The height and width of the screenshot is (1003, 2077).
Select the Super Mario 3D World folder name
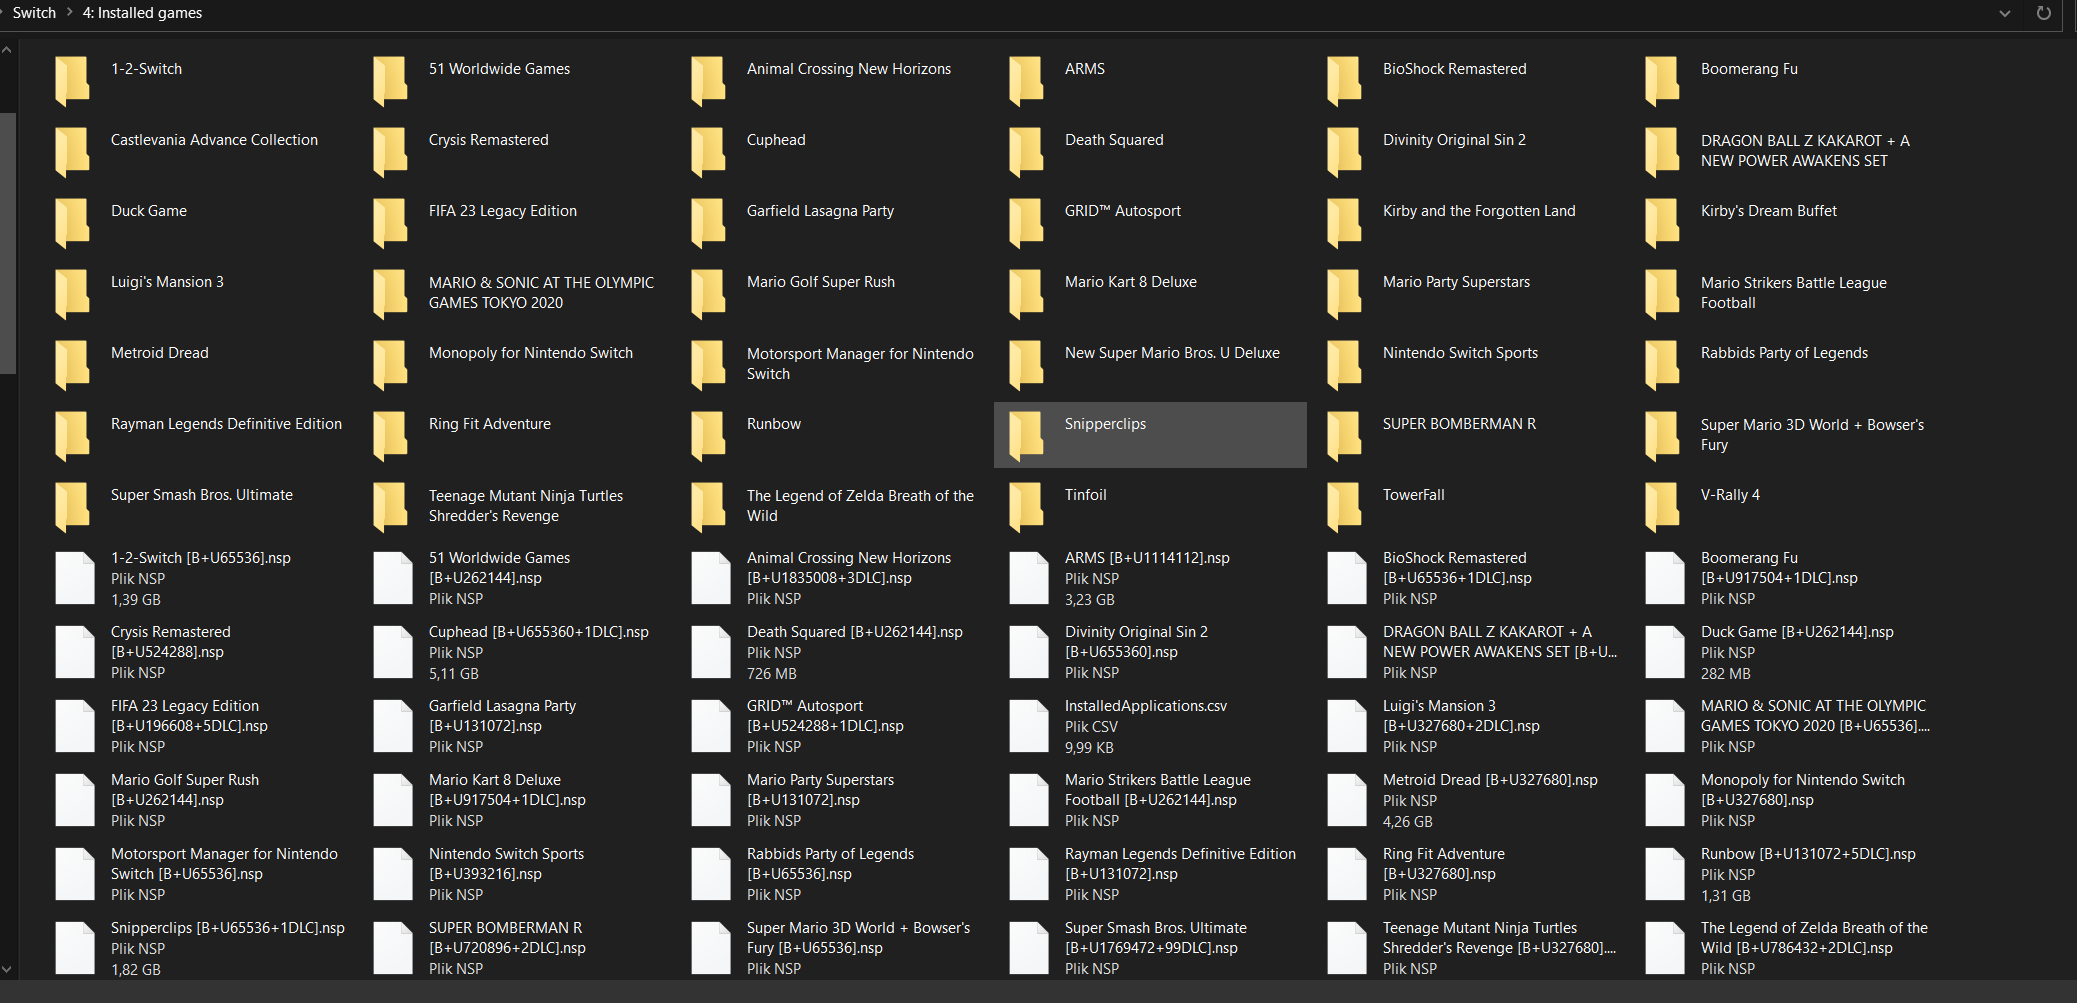point(1812,435)
